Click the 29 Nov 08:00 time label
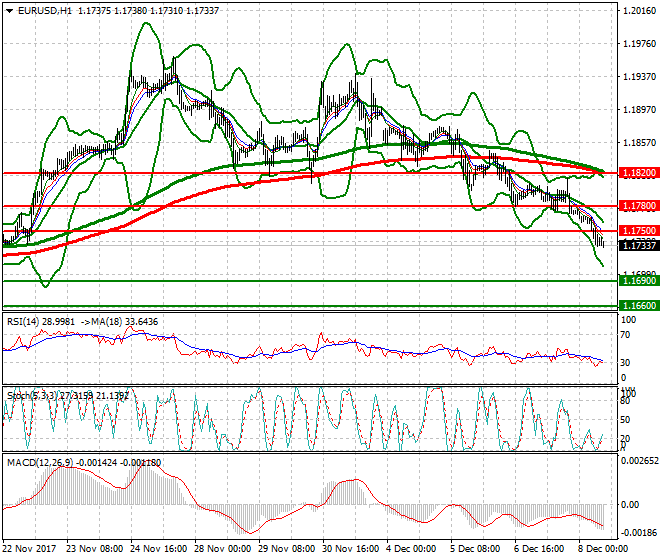 tap(287, 549)
